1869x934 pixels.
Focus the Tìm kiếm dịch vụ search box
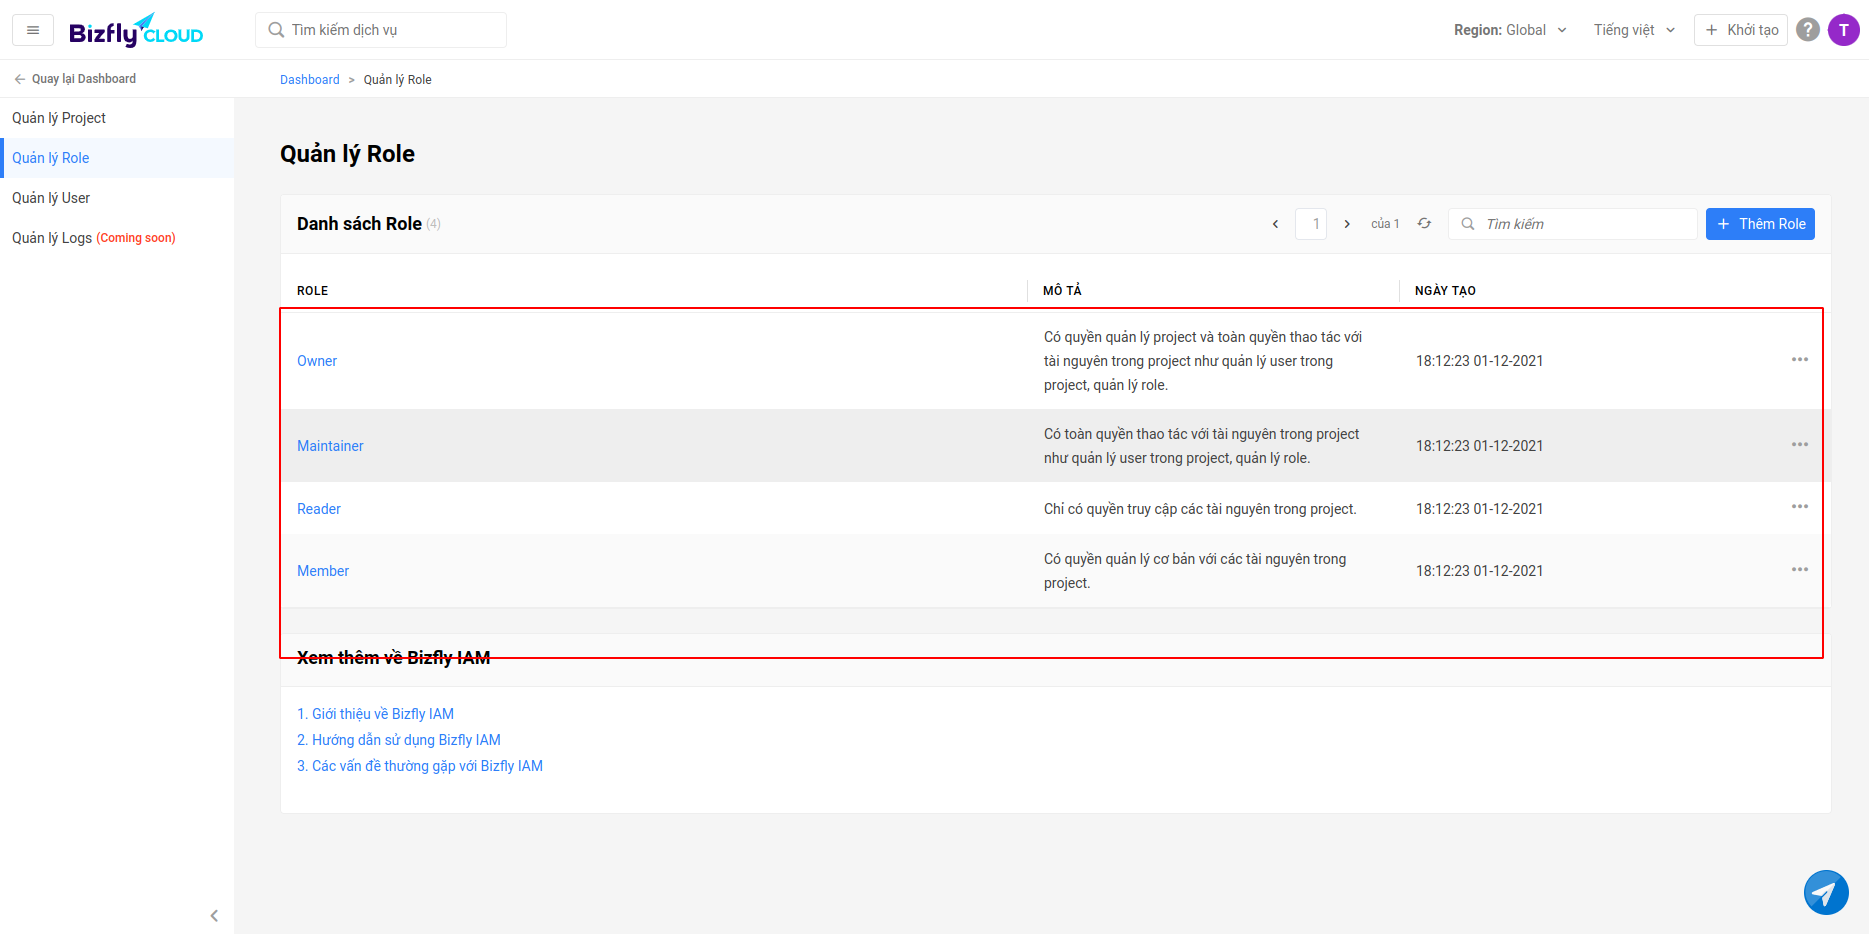coord(390,30)
